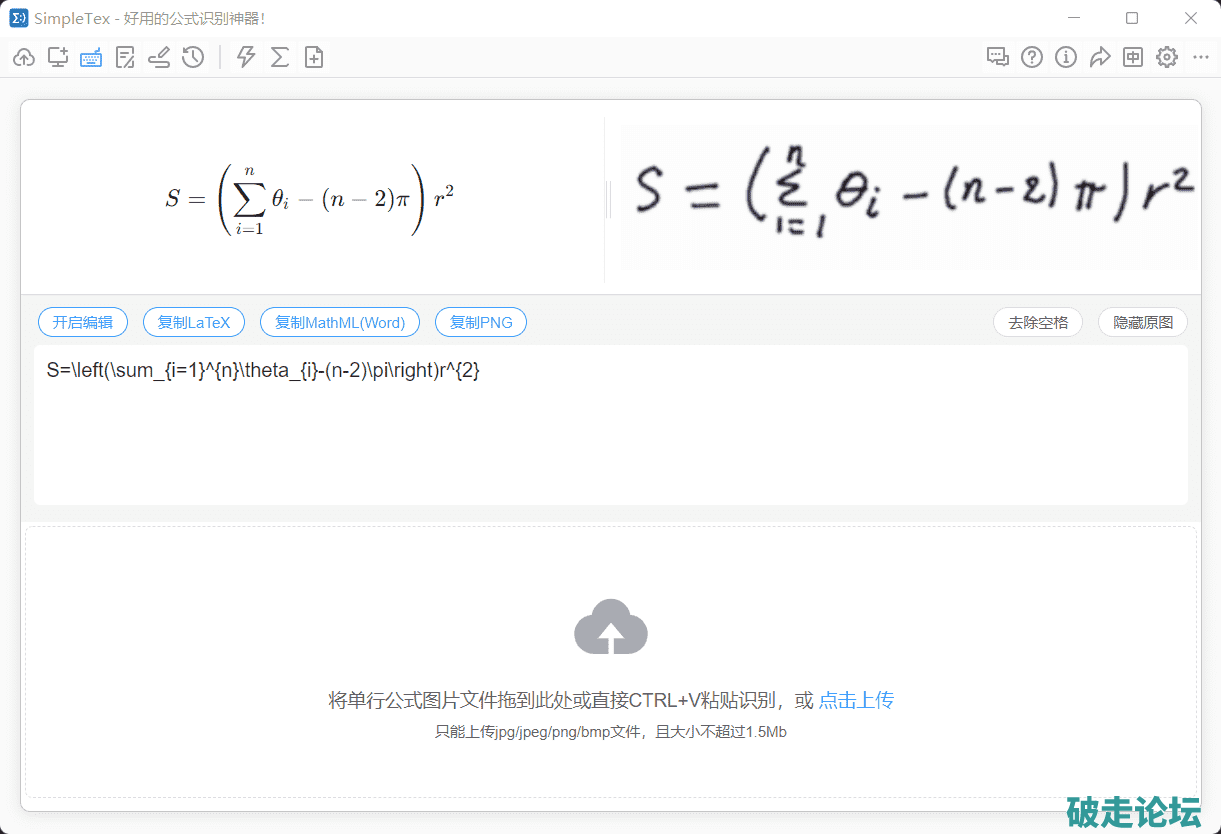Open the document edit note icon

pos(125,58)
